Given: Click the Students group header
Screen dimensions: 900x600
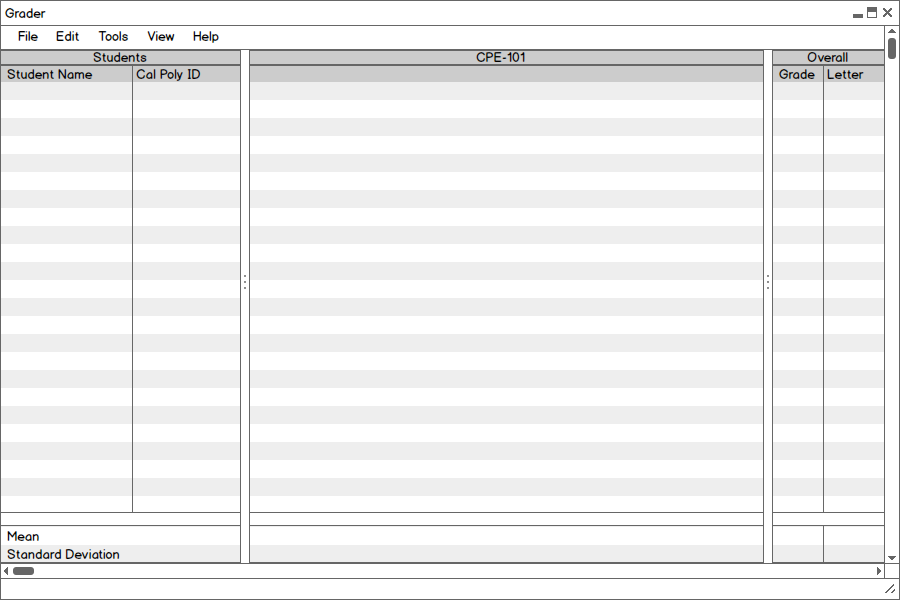Looking at the screenshot, I should point(120,58).
